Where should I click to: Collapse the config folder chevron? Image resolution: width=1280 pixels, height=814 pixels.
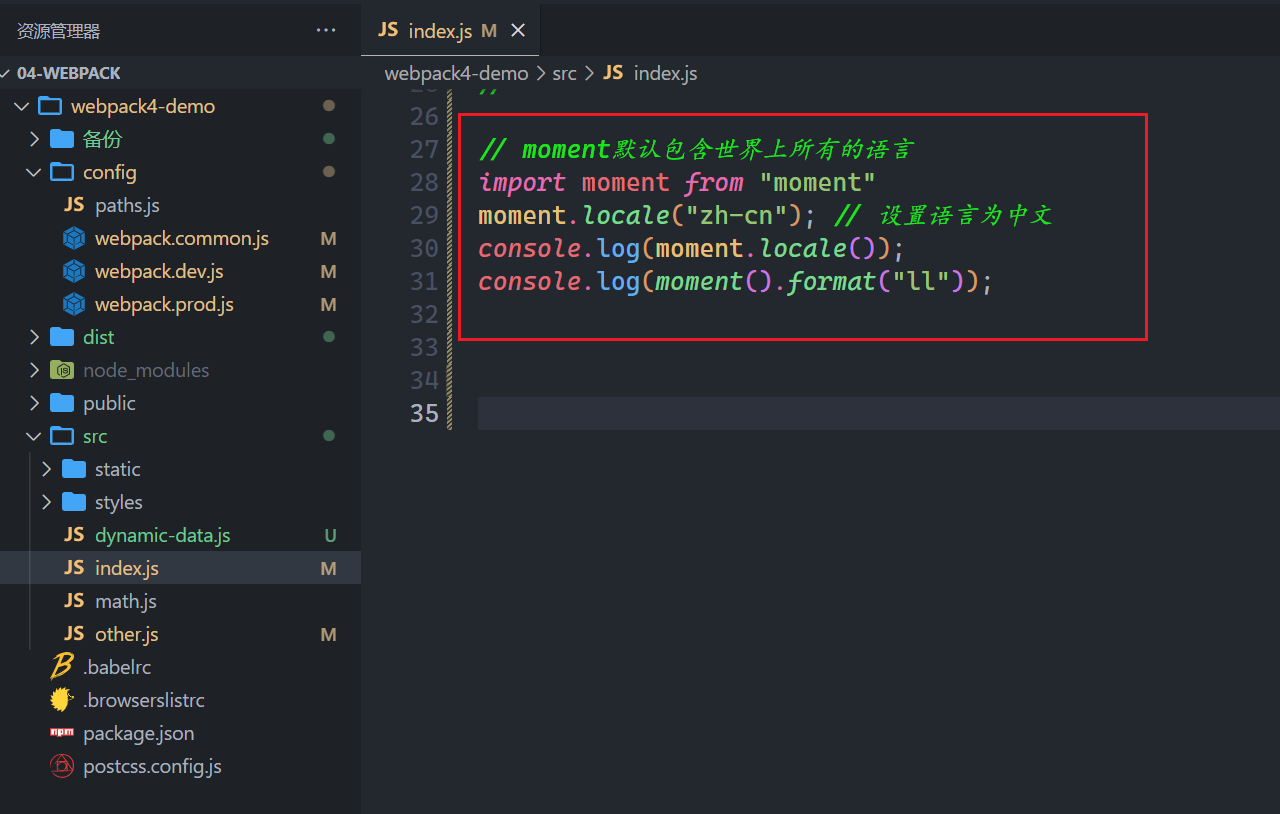(34, 172)
